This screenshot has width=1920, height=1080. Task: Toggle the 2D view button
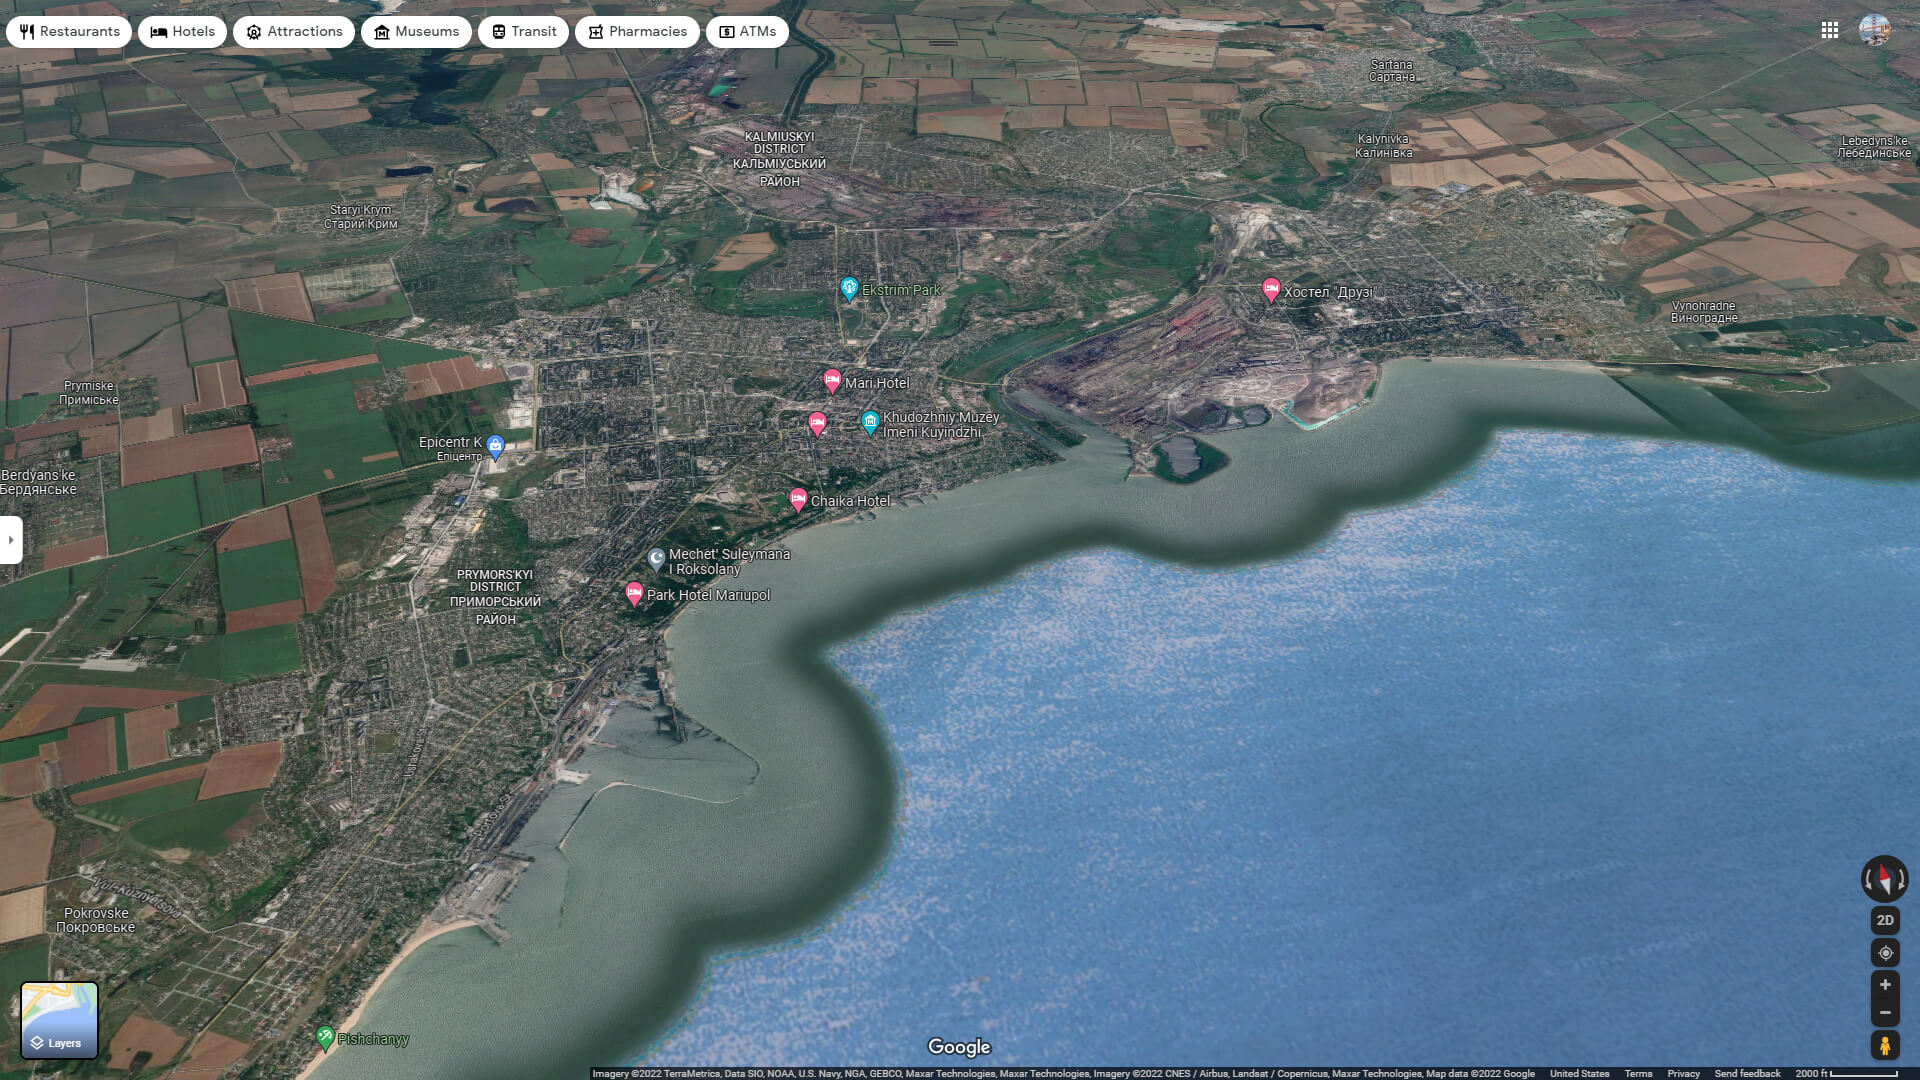coord(1885,920)
